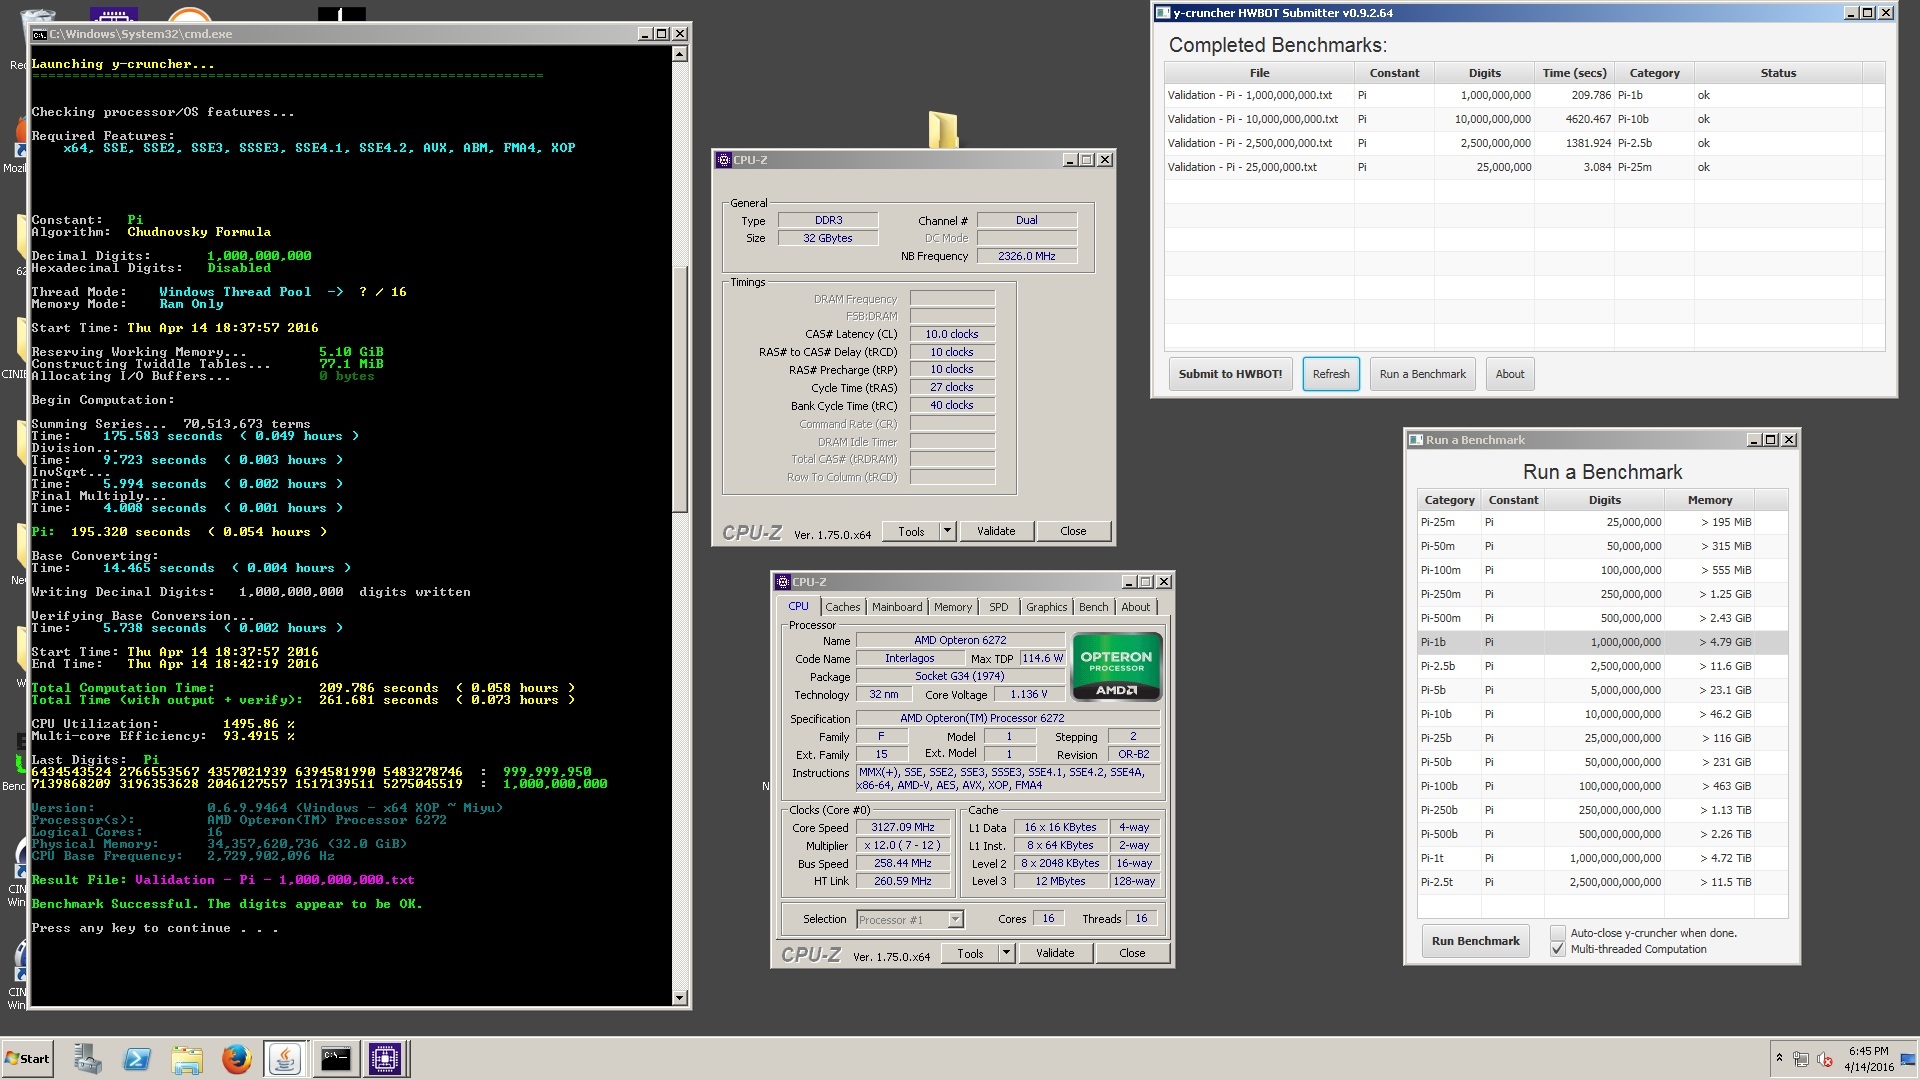Select Pi-500m benchmark row

(1602, 618)
